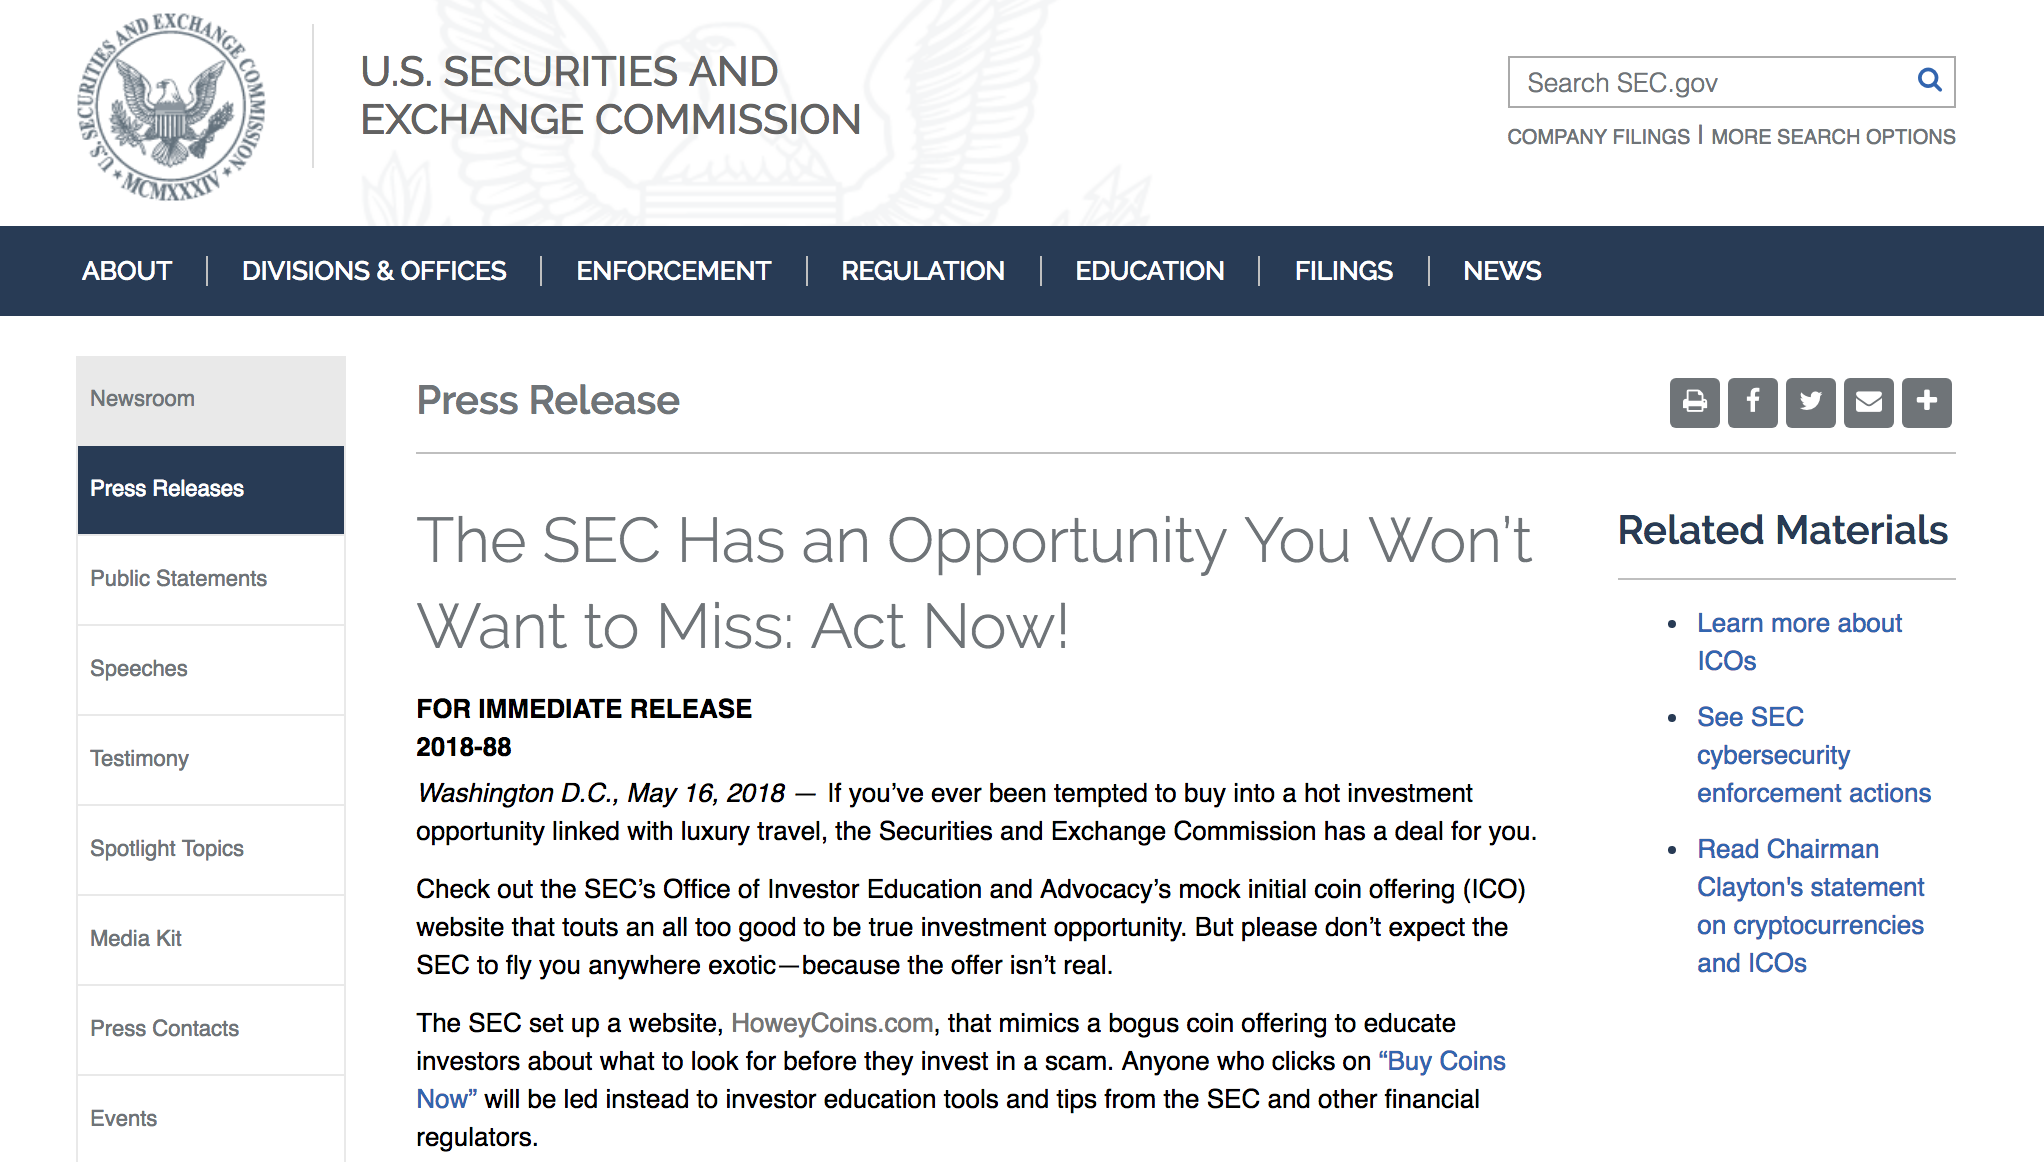Open SEC cybersecurity enforcement actions link

click(1813, 755)
